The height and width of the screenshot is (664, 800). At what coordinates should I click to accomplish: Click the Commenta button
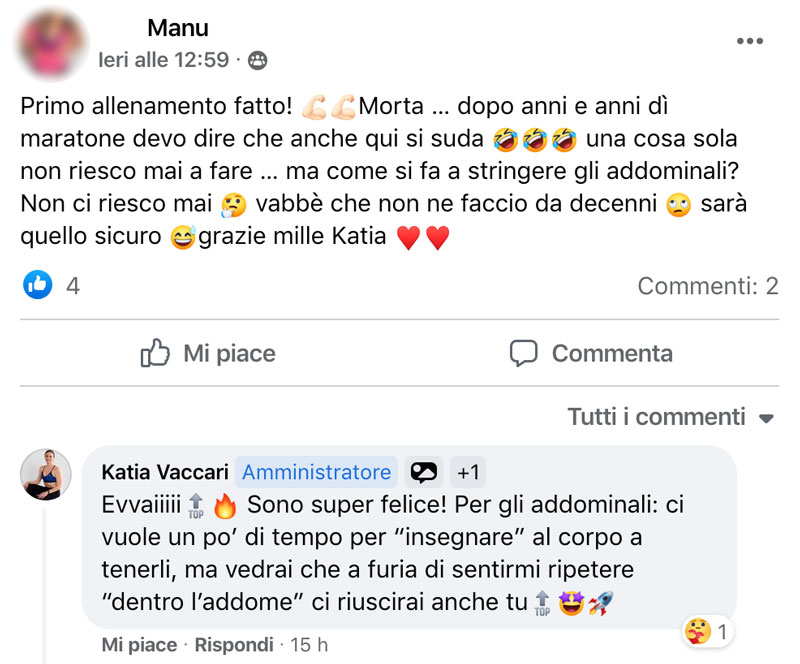coord(591,353)
